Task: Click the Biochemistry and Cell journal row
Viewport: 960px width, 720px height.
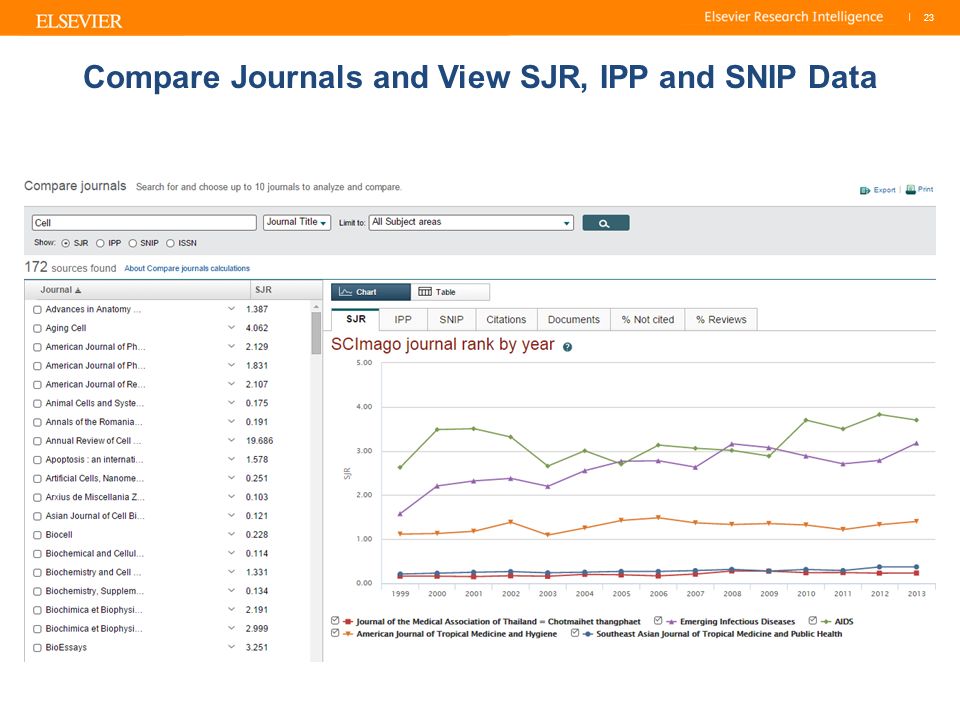Action: pyautogui.click(x=168, y=572)
